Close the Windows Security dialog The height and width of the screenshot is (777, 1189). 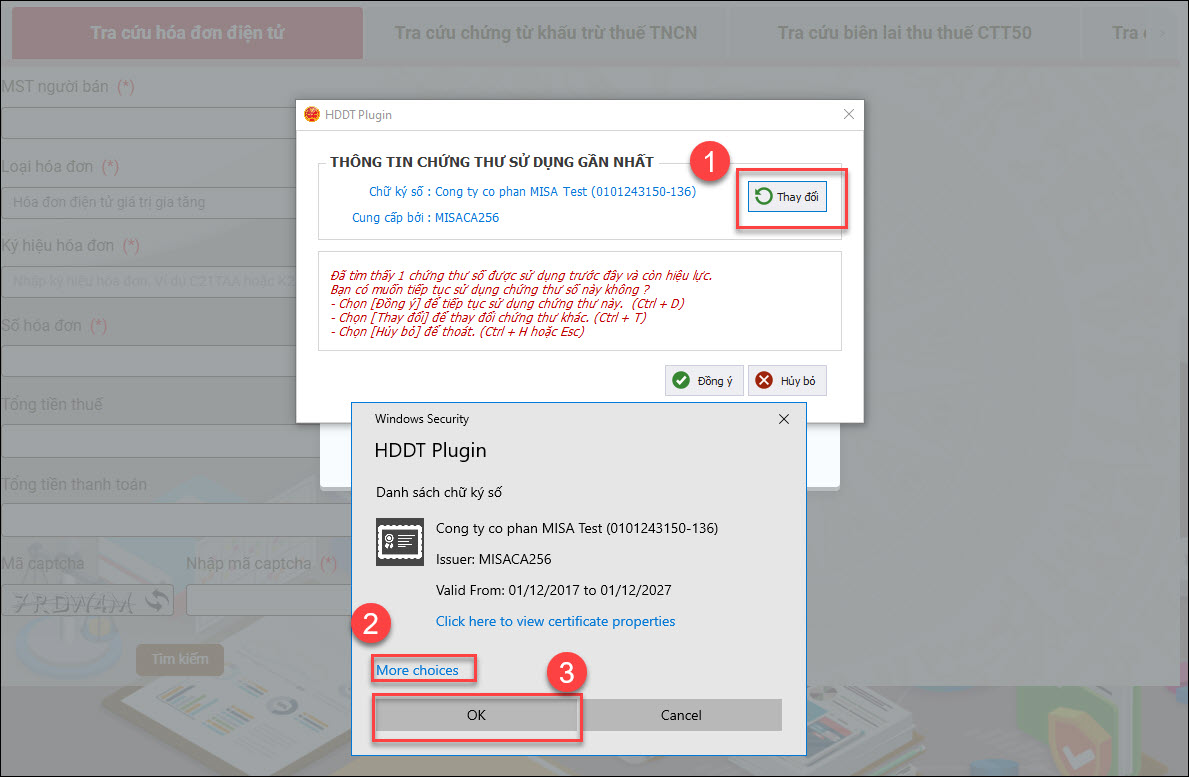784,419
